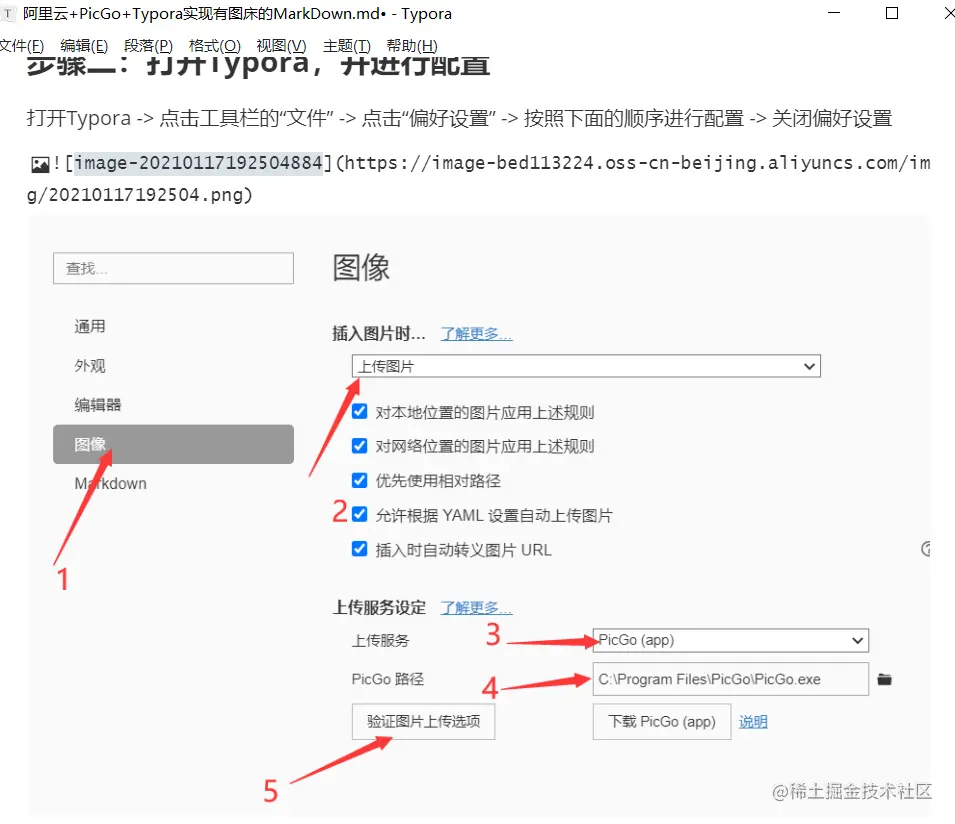Select 图像 in the preferences sidebar
Viewport: 955px width, 824px height.
[x=173, y=444]
